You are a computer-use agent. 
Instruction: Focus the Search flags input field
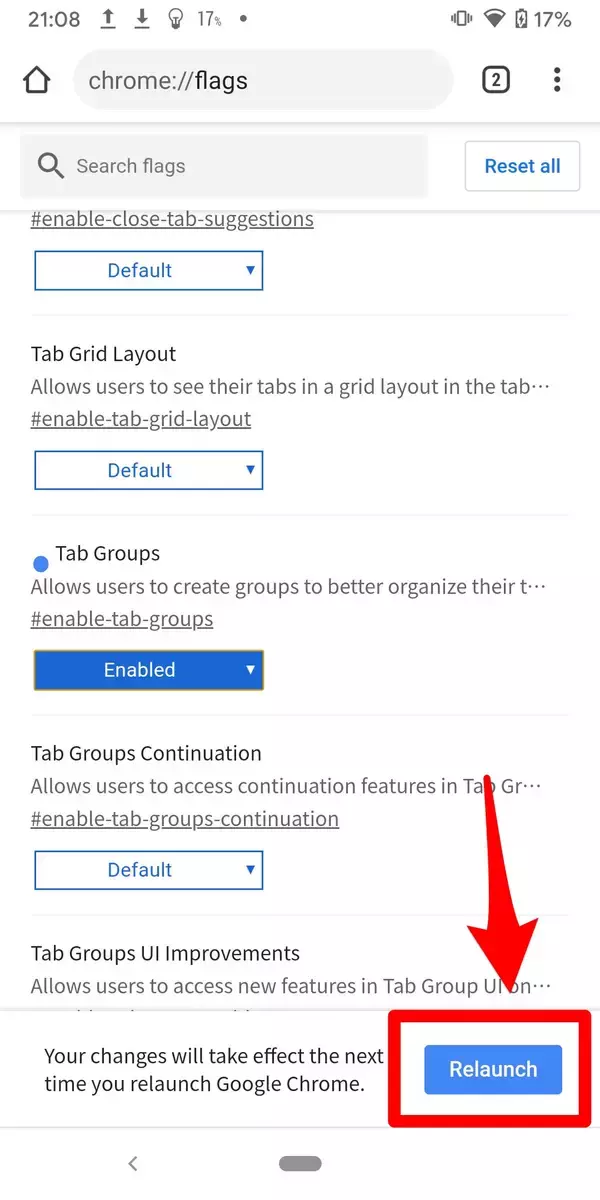240,166
